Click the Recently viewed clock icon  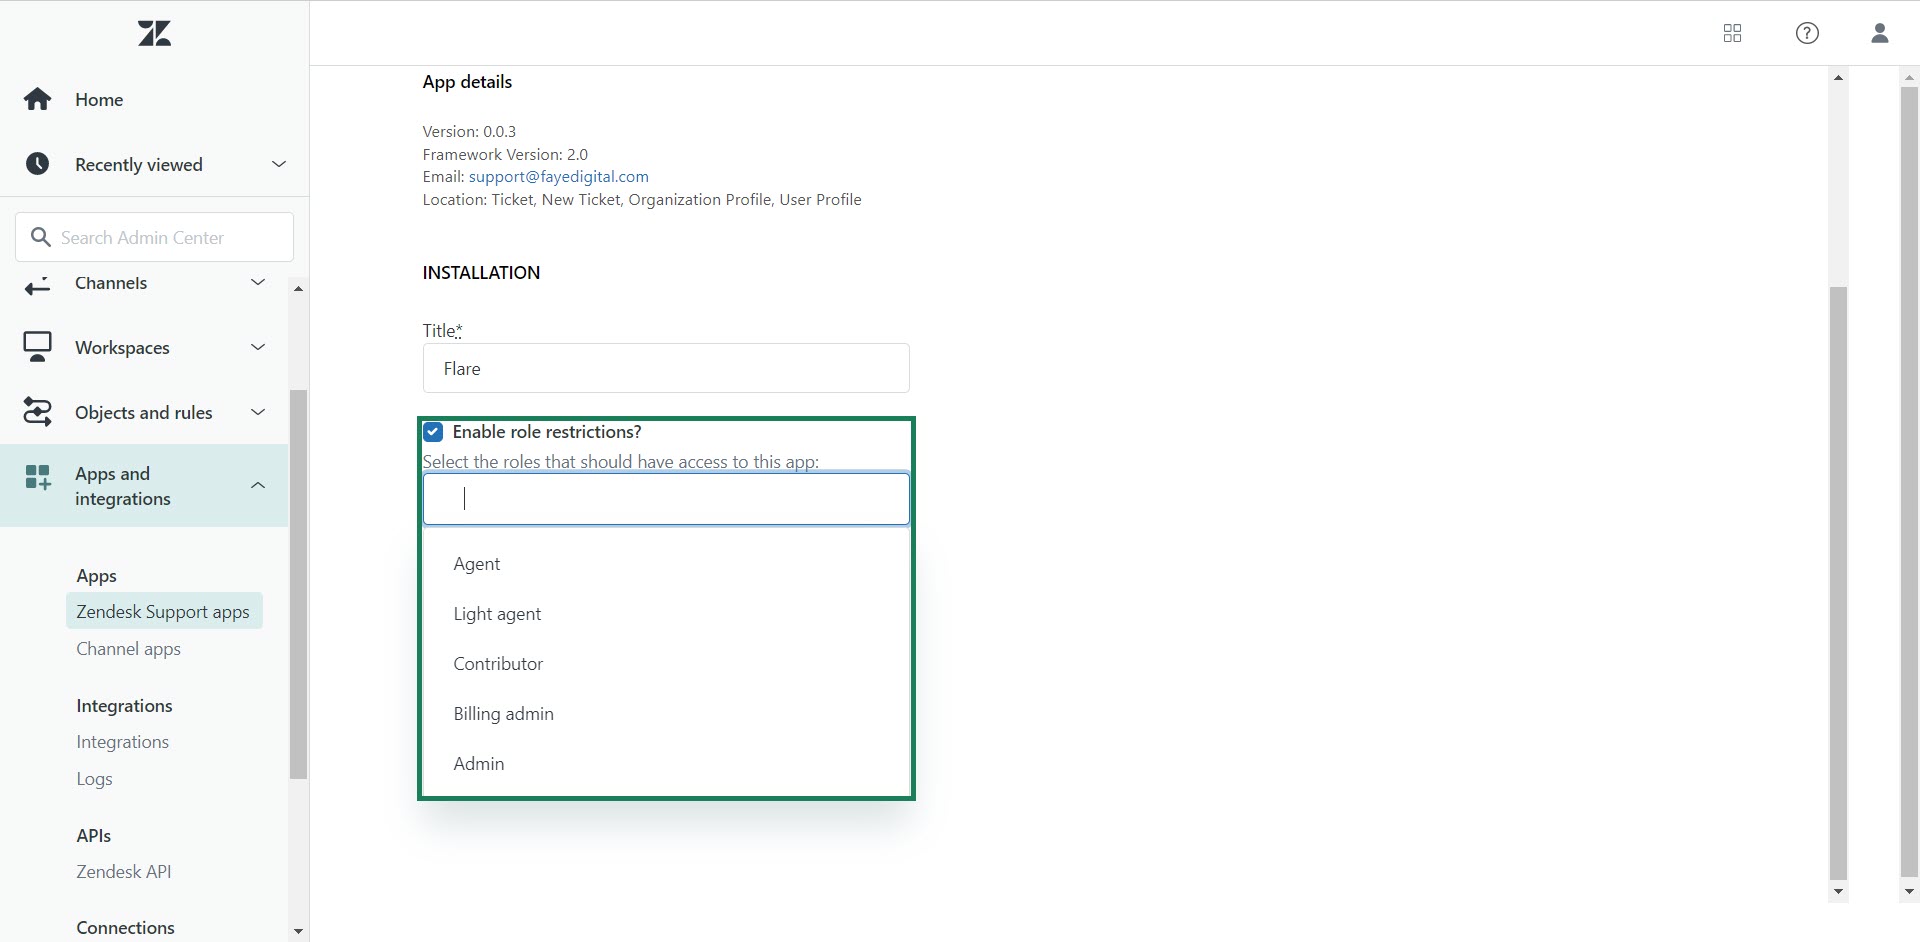tap(38, 164)
